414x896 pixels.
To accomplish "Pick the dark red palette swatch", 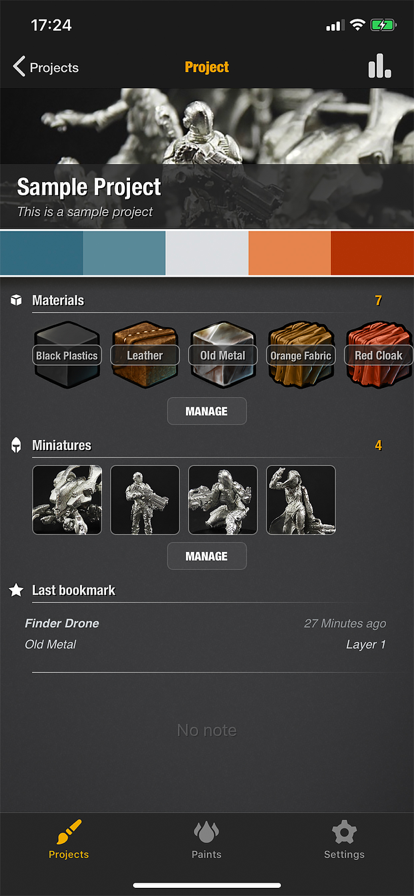I will pyautogui.click(x=372, y=254).
